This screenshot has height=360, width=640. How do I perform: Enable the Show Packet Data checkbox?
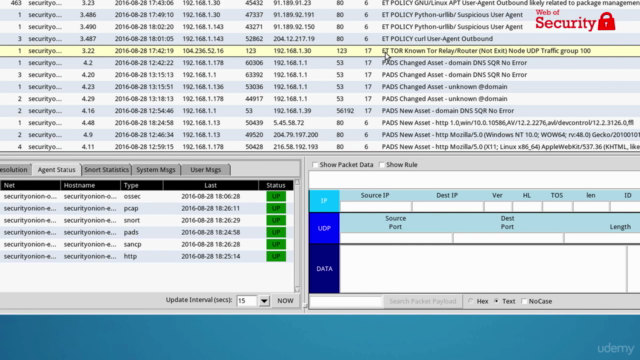[x=315, y=165]
